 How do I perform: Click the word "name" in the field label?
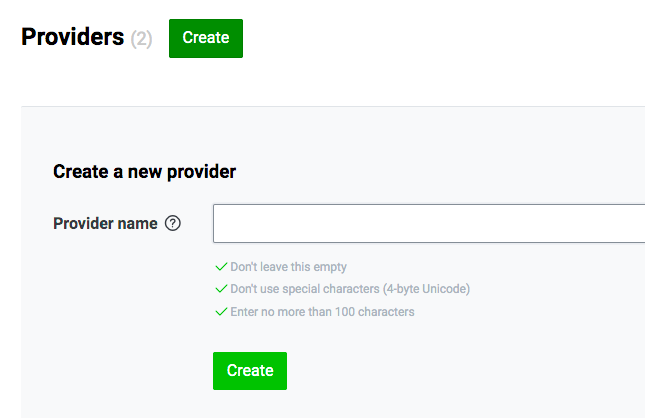[137, 224]
